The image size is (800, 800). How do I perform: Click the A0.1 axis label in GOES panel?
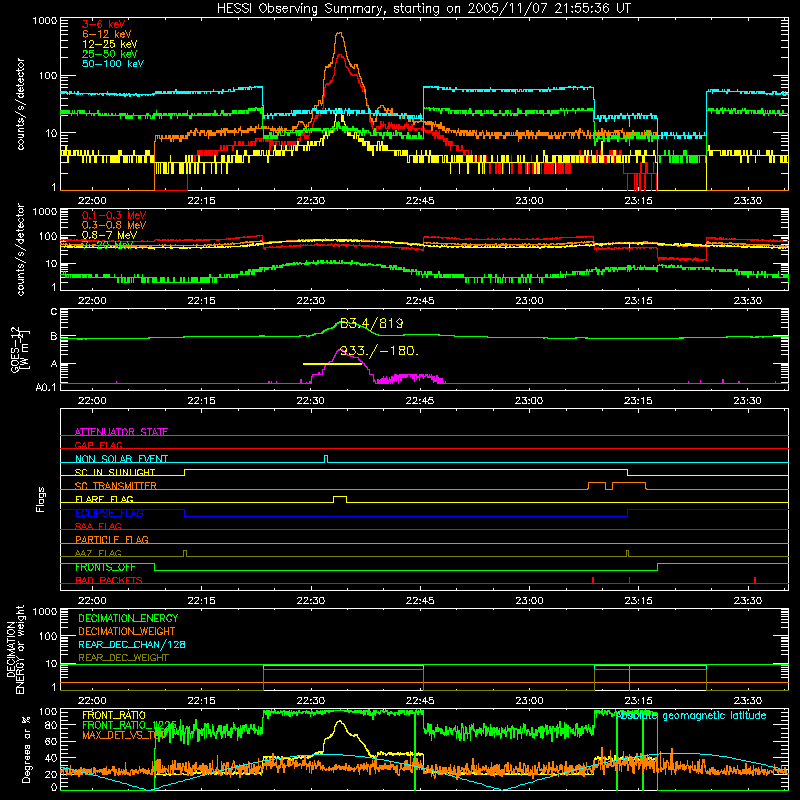click(x=46, y=388)
